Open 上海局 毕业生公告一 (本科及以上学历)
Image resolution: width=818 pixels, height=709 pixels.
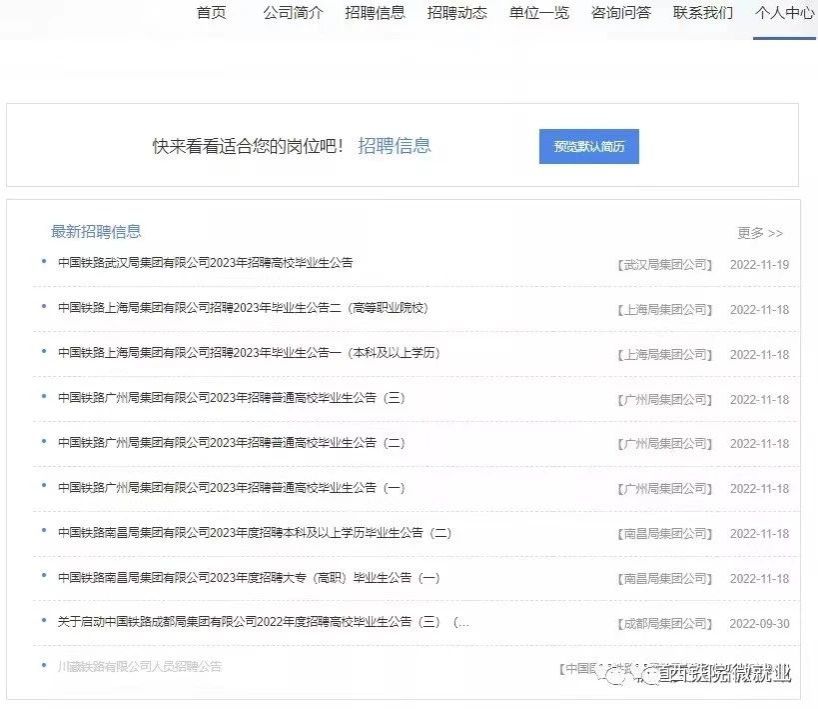[x=249, y=353]
